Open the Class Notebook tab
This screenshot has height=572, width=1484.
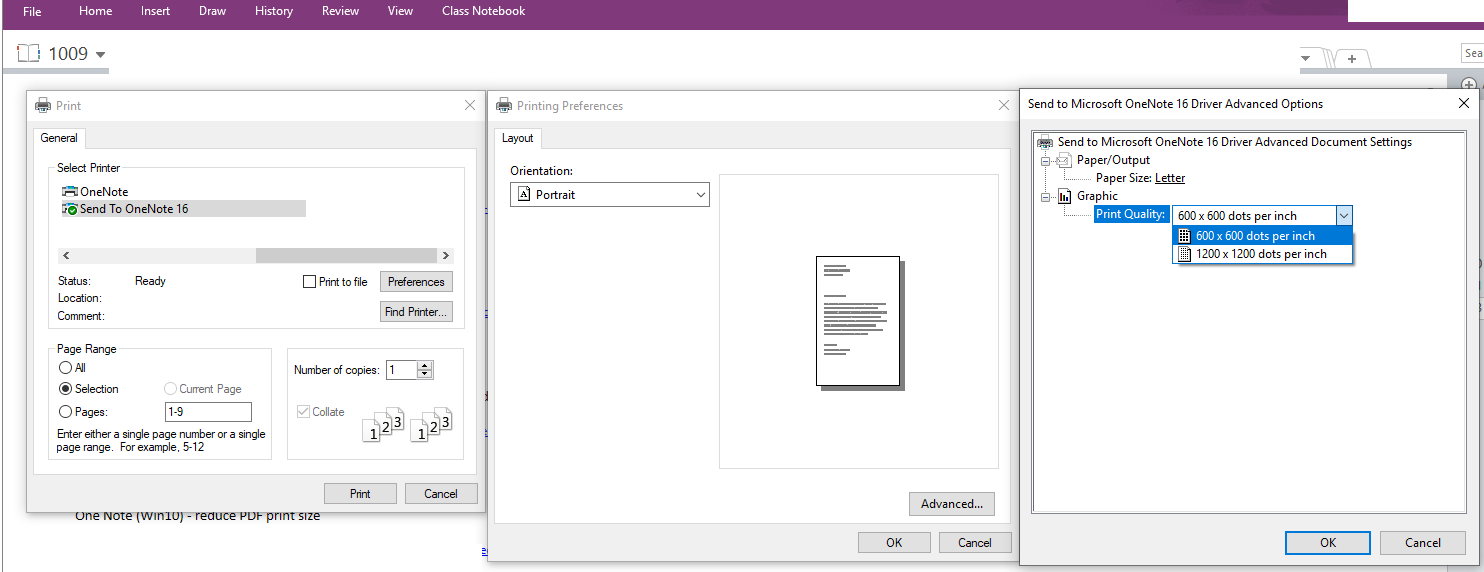click(483, 11)
